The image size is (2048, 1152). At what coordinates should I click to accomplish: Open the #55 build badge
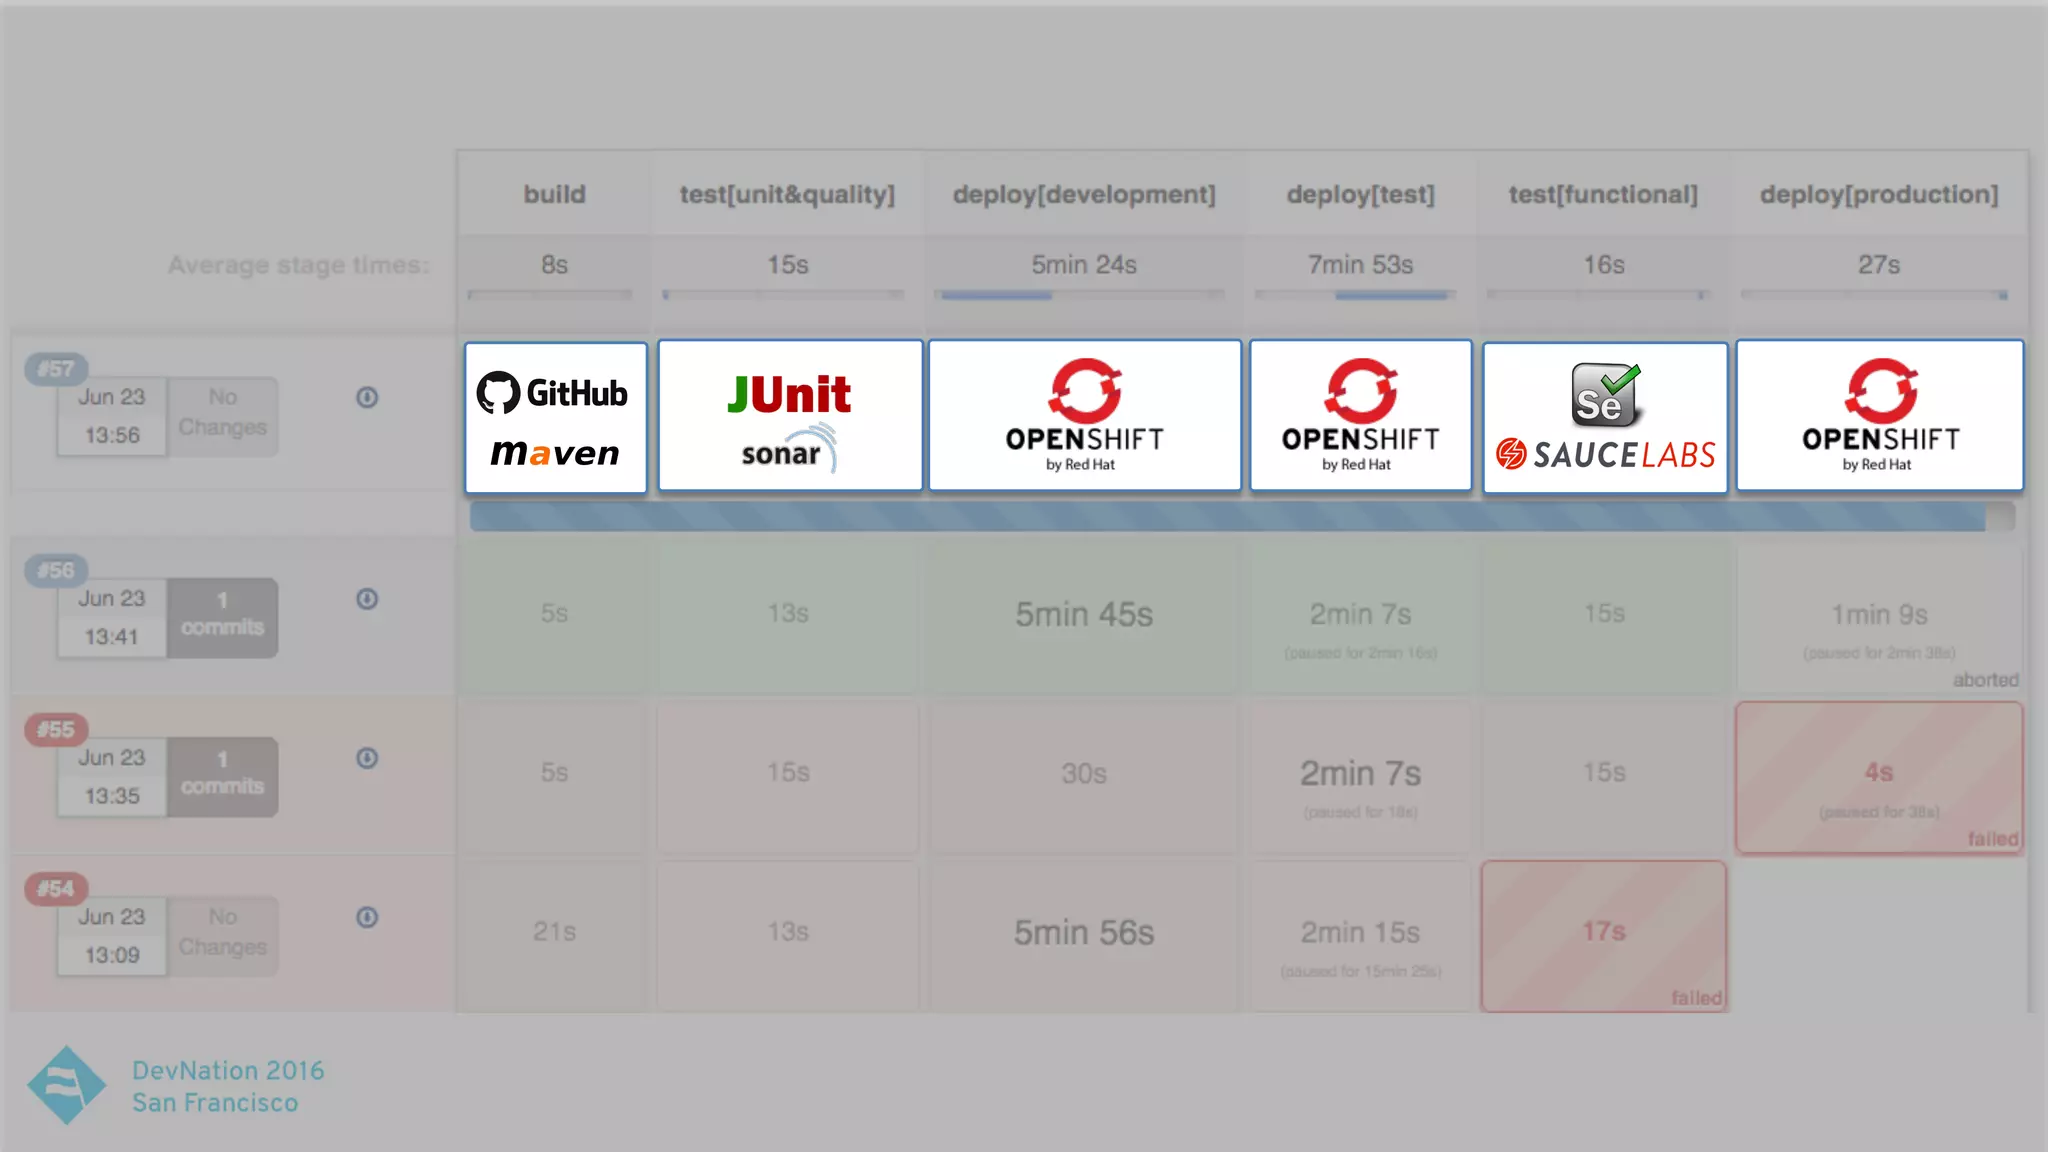pos(56,730)
